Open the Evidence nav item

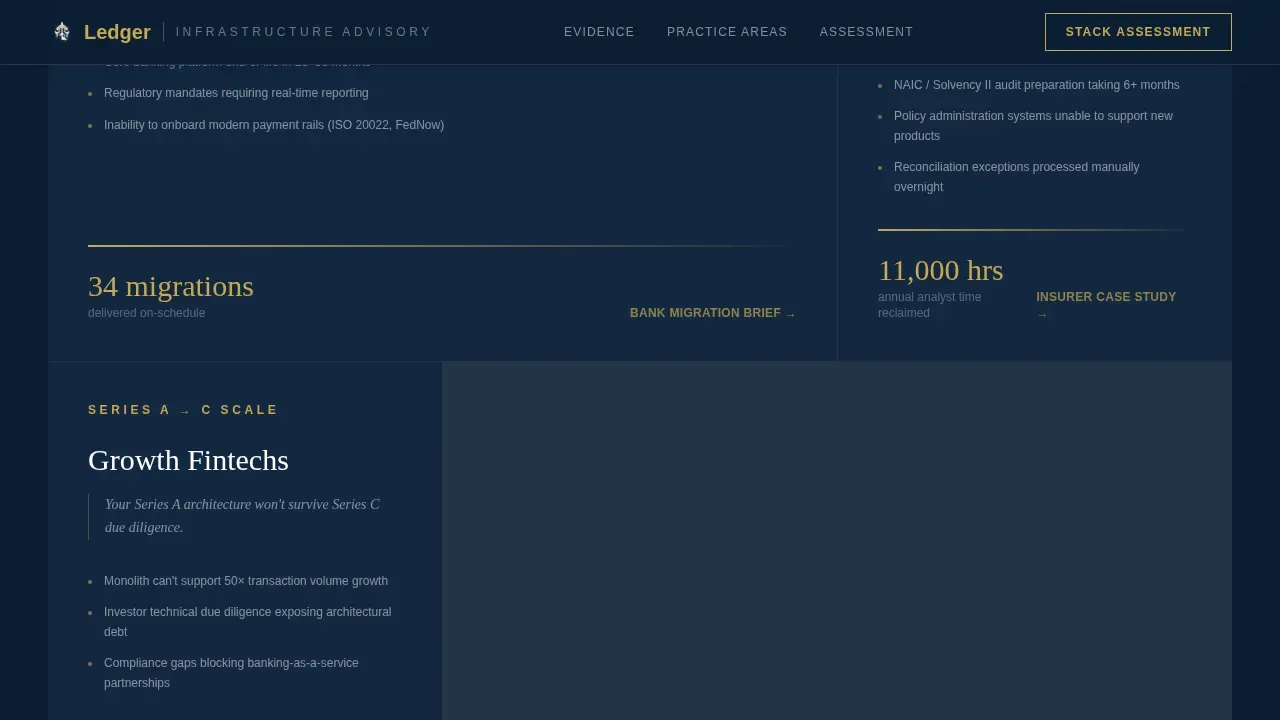[x=599, y=32]
